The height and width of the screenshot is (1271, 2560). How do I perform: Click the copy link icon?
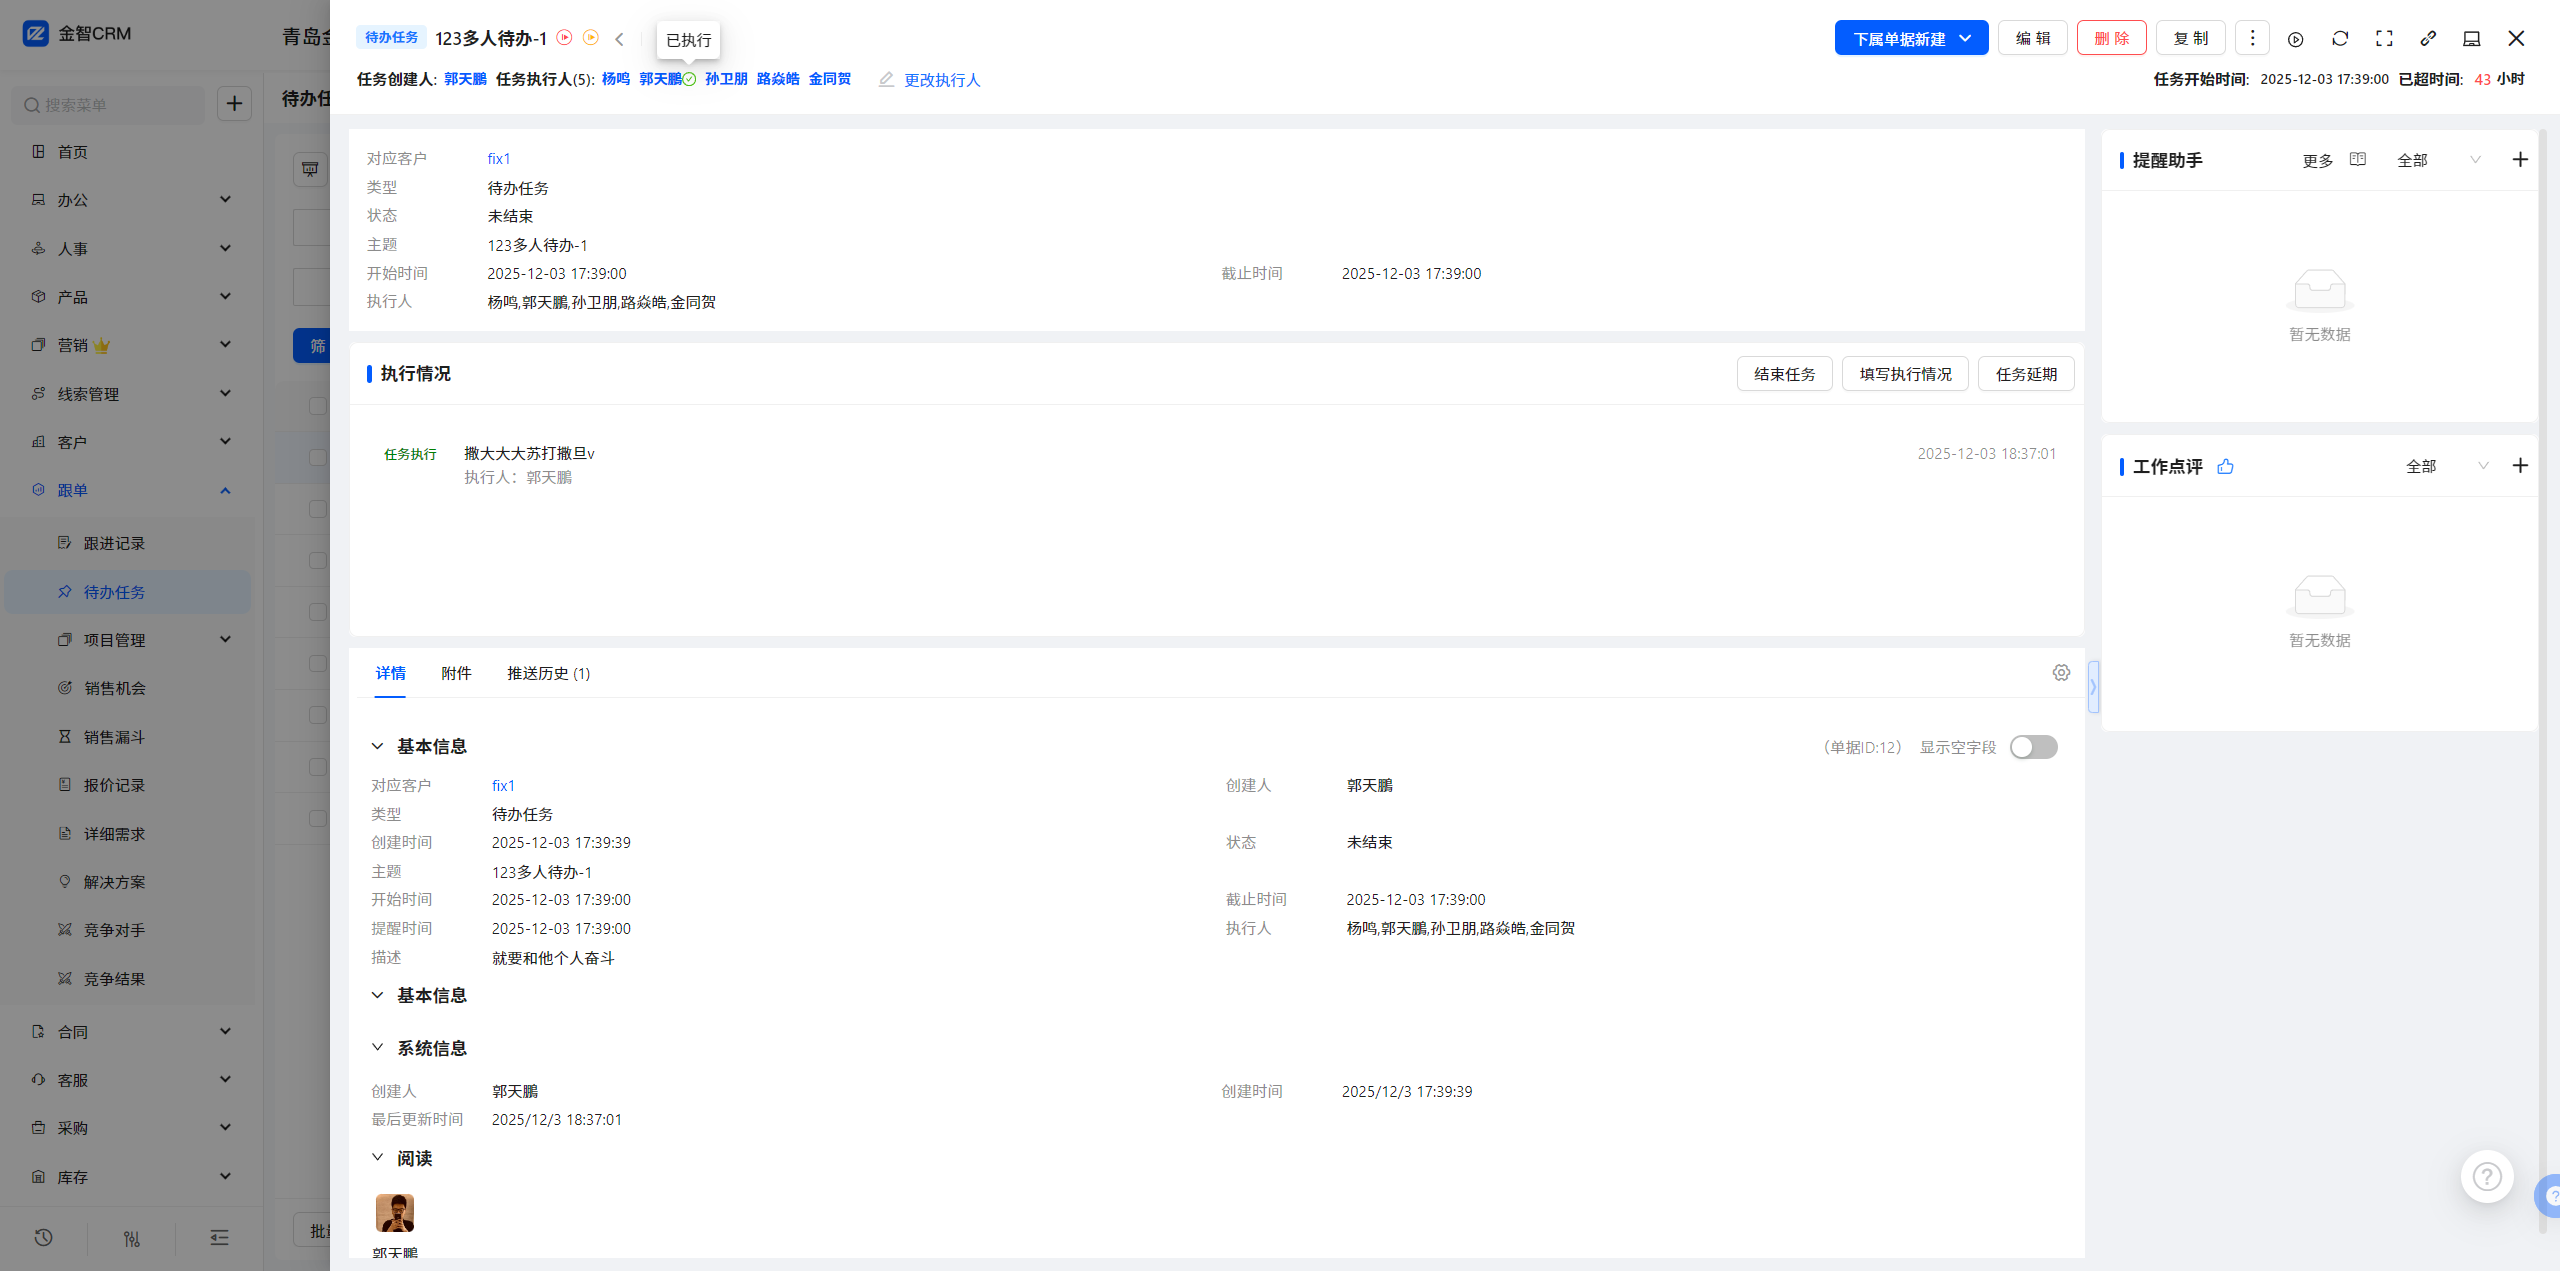2428,38
